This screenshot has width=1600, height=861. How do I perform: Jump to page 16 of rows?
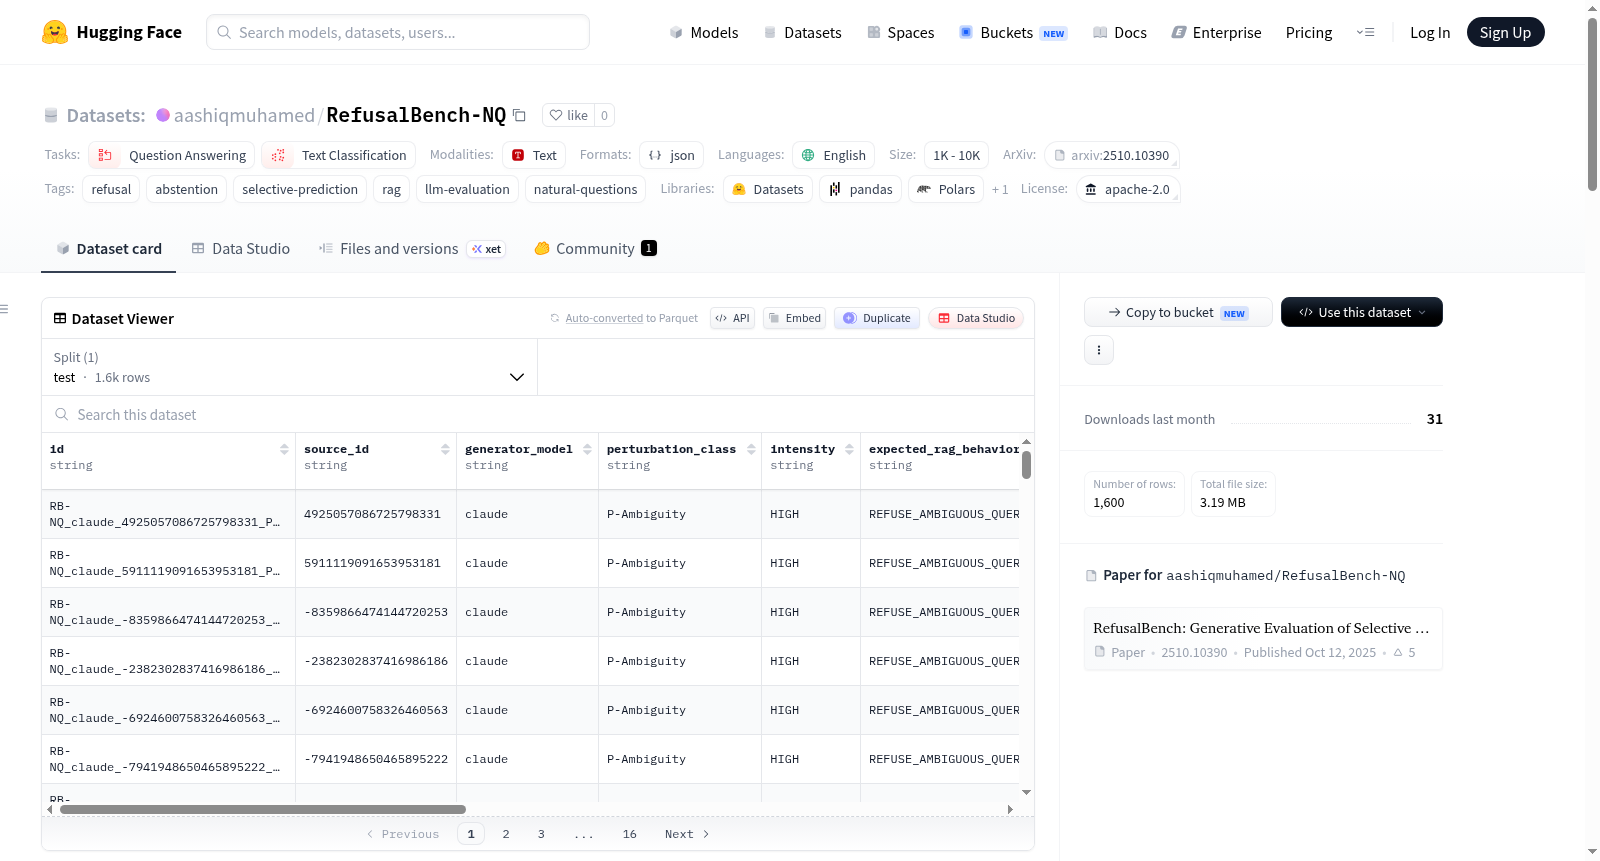[x=630, y=834]
